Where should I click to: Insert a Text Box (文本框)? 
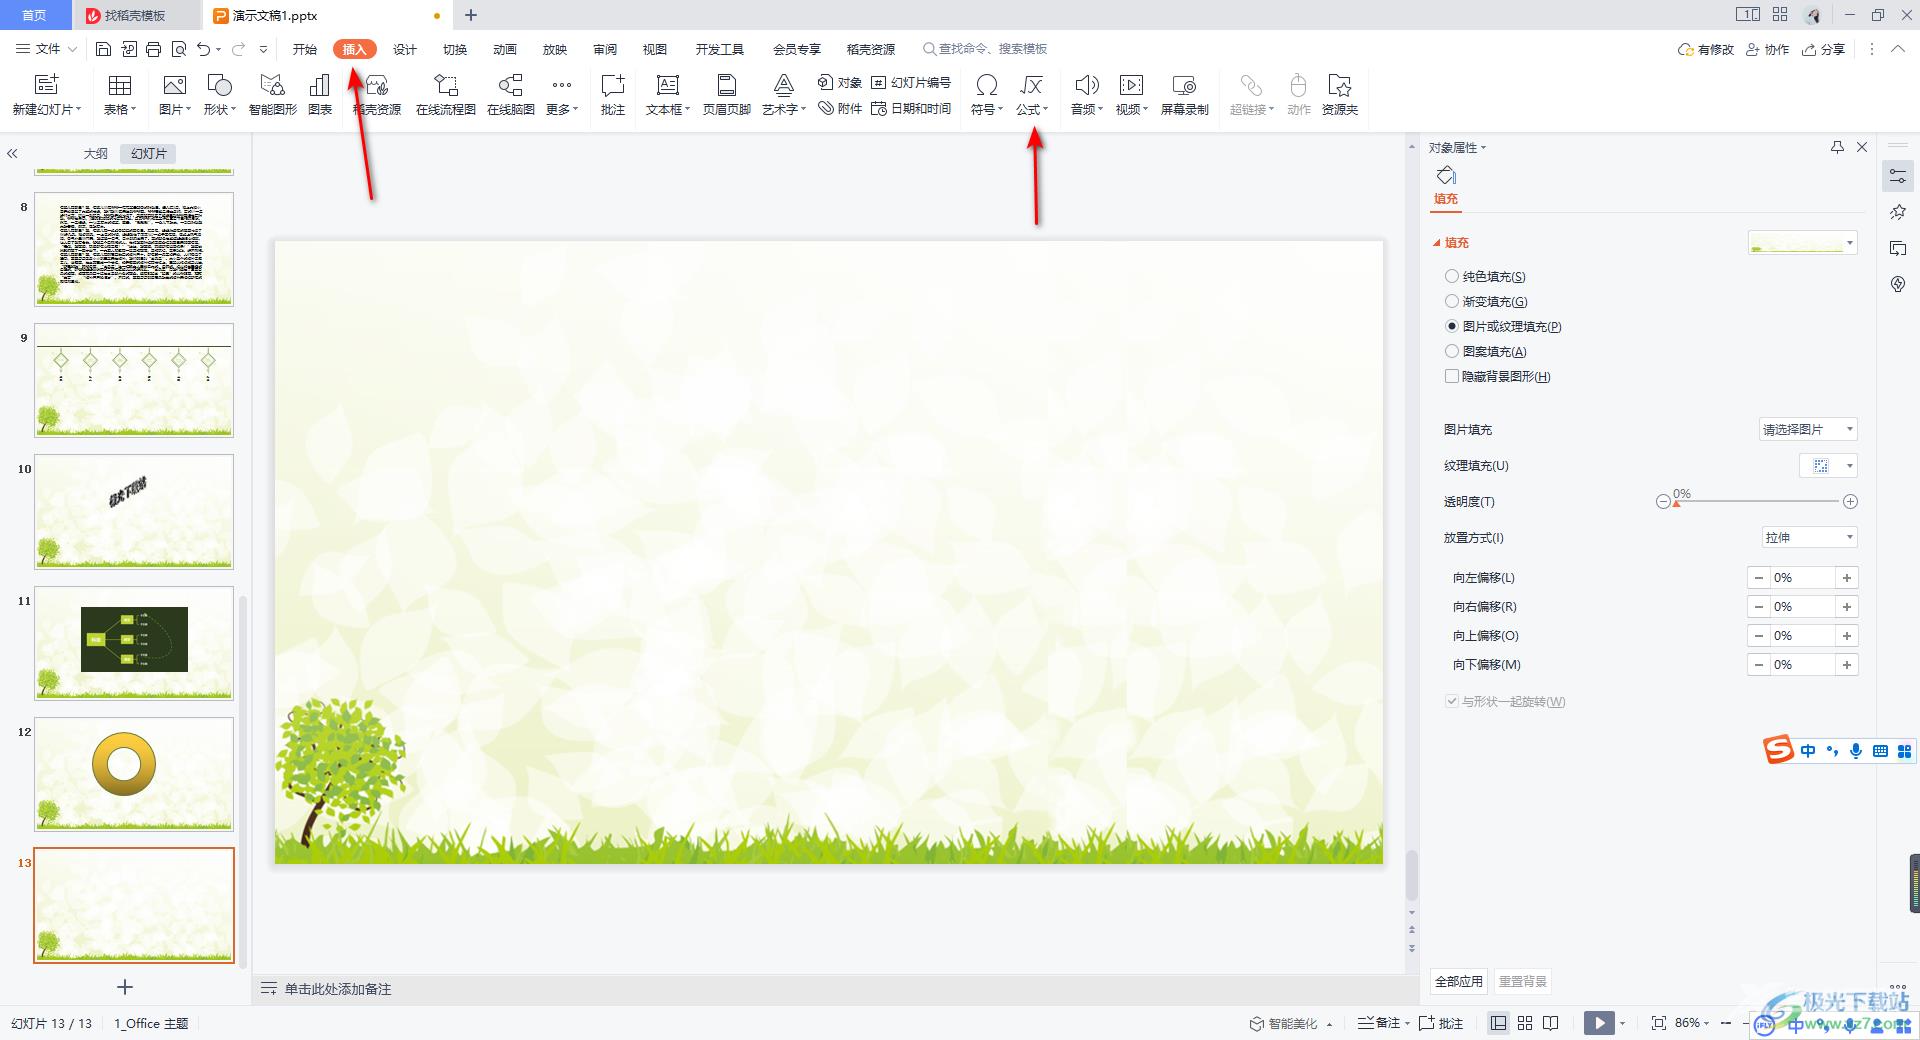[x=668, y=95]
